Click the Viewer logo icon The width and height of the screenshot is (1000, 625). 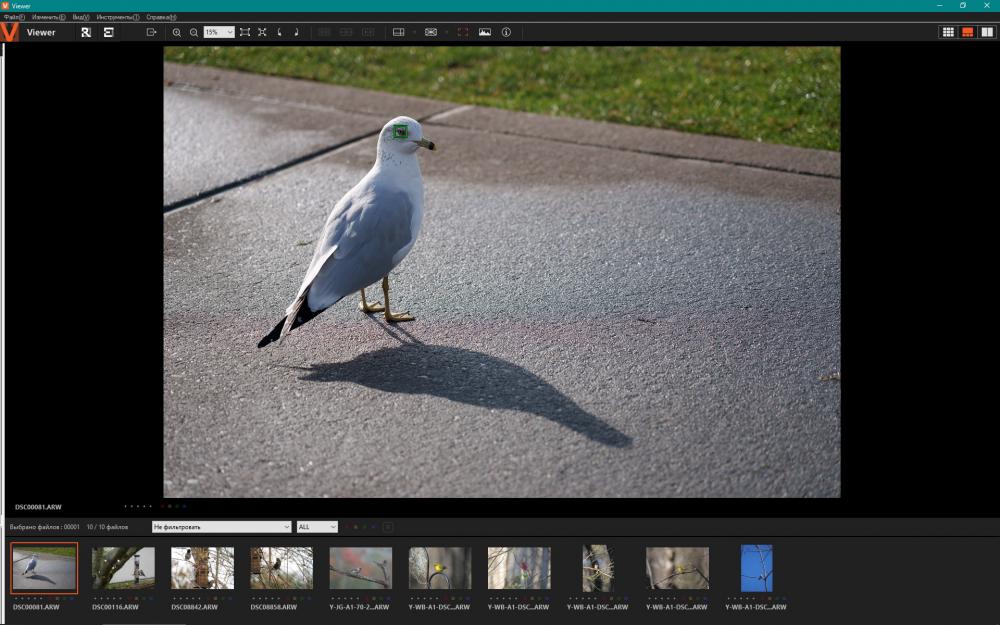point(10,32)
